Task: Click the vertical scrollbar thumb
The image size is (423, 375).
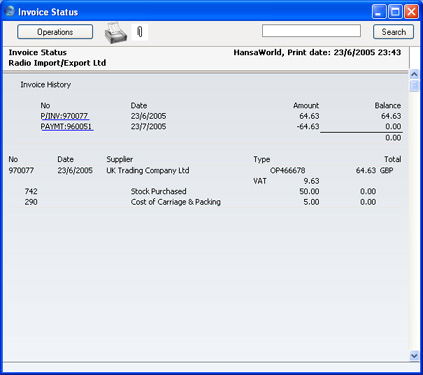Action: [x=414, y=85]
